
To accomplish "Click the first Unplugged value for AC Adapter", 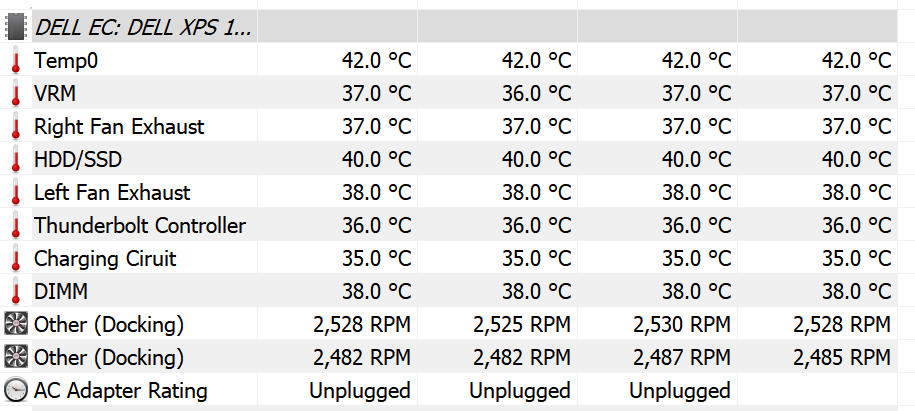I will pyautogui.click(x=360, y=391).
